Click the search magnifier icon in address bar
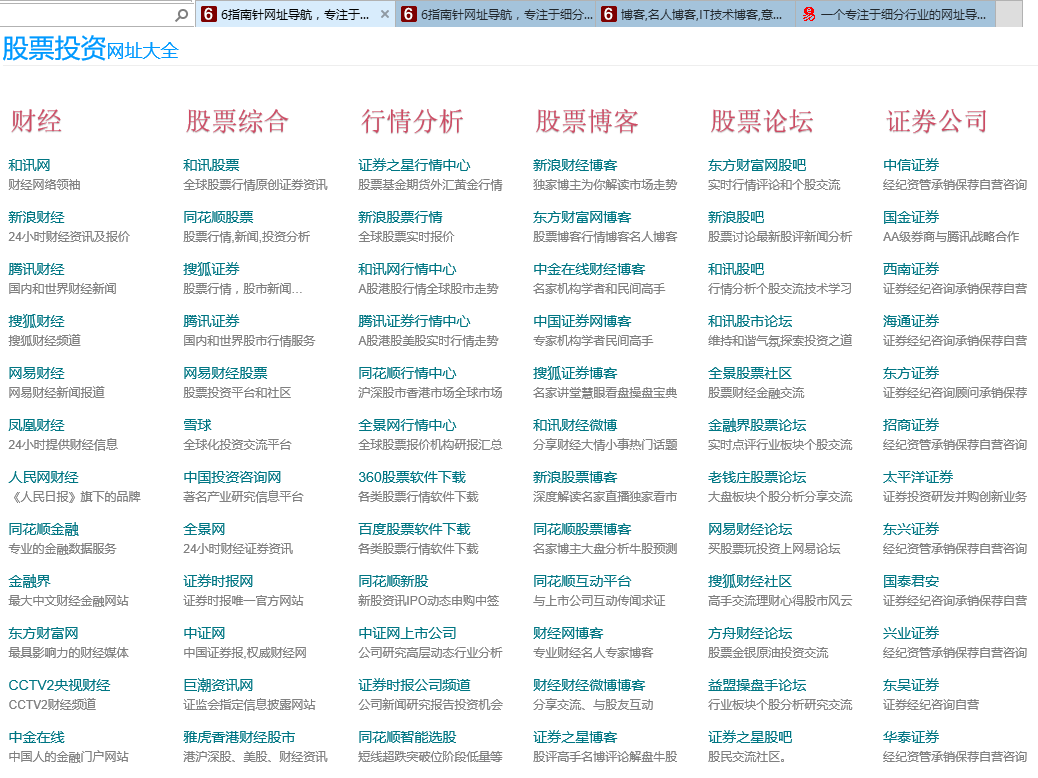 click(x=181, y=15)
